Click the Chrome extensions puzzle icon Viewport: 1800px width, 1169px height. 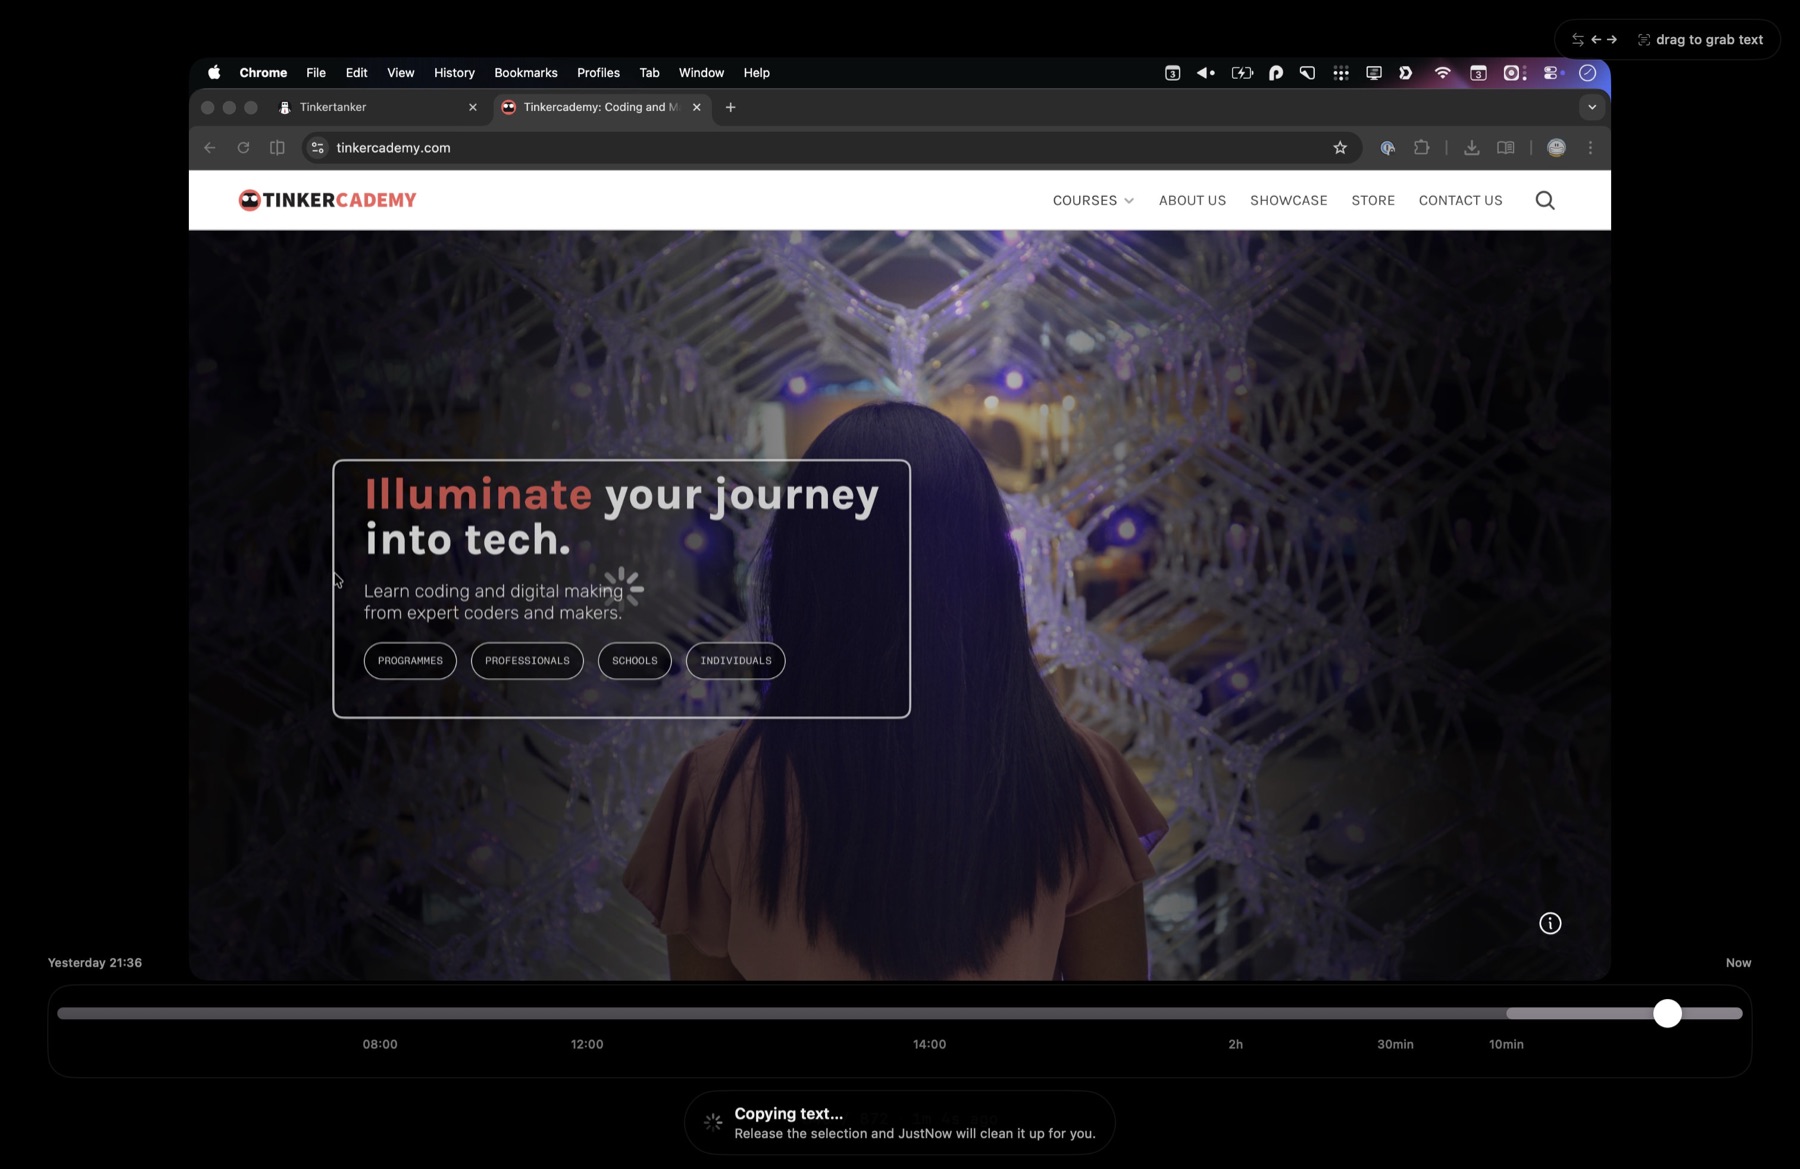1421,147
